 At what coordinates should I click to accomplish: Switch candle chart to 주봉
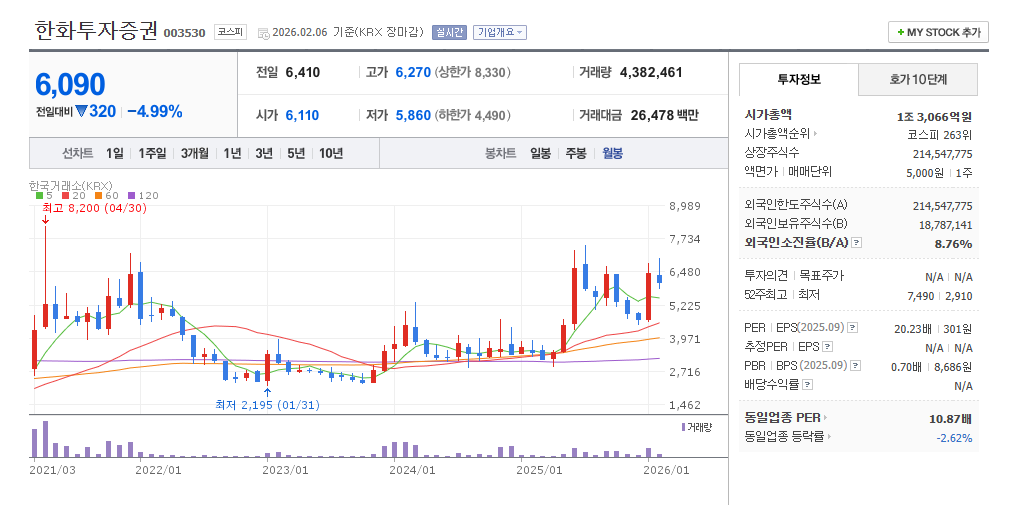pyautogui.click(x=576, y=153)
